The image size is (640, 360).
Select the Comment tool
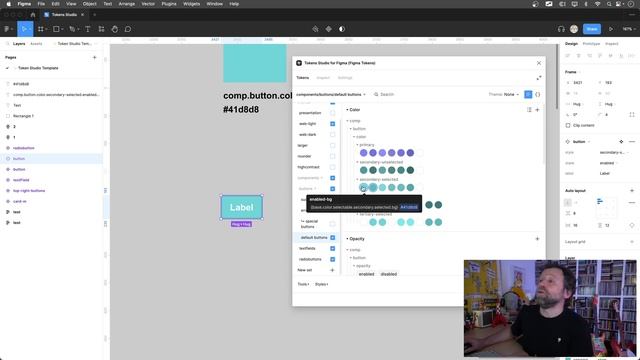coord(128,29)
